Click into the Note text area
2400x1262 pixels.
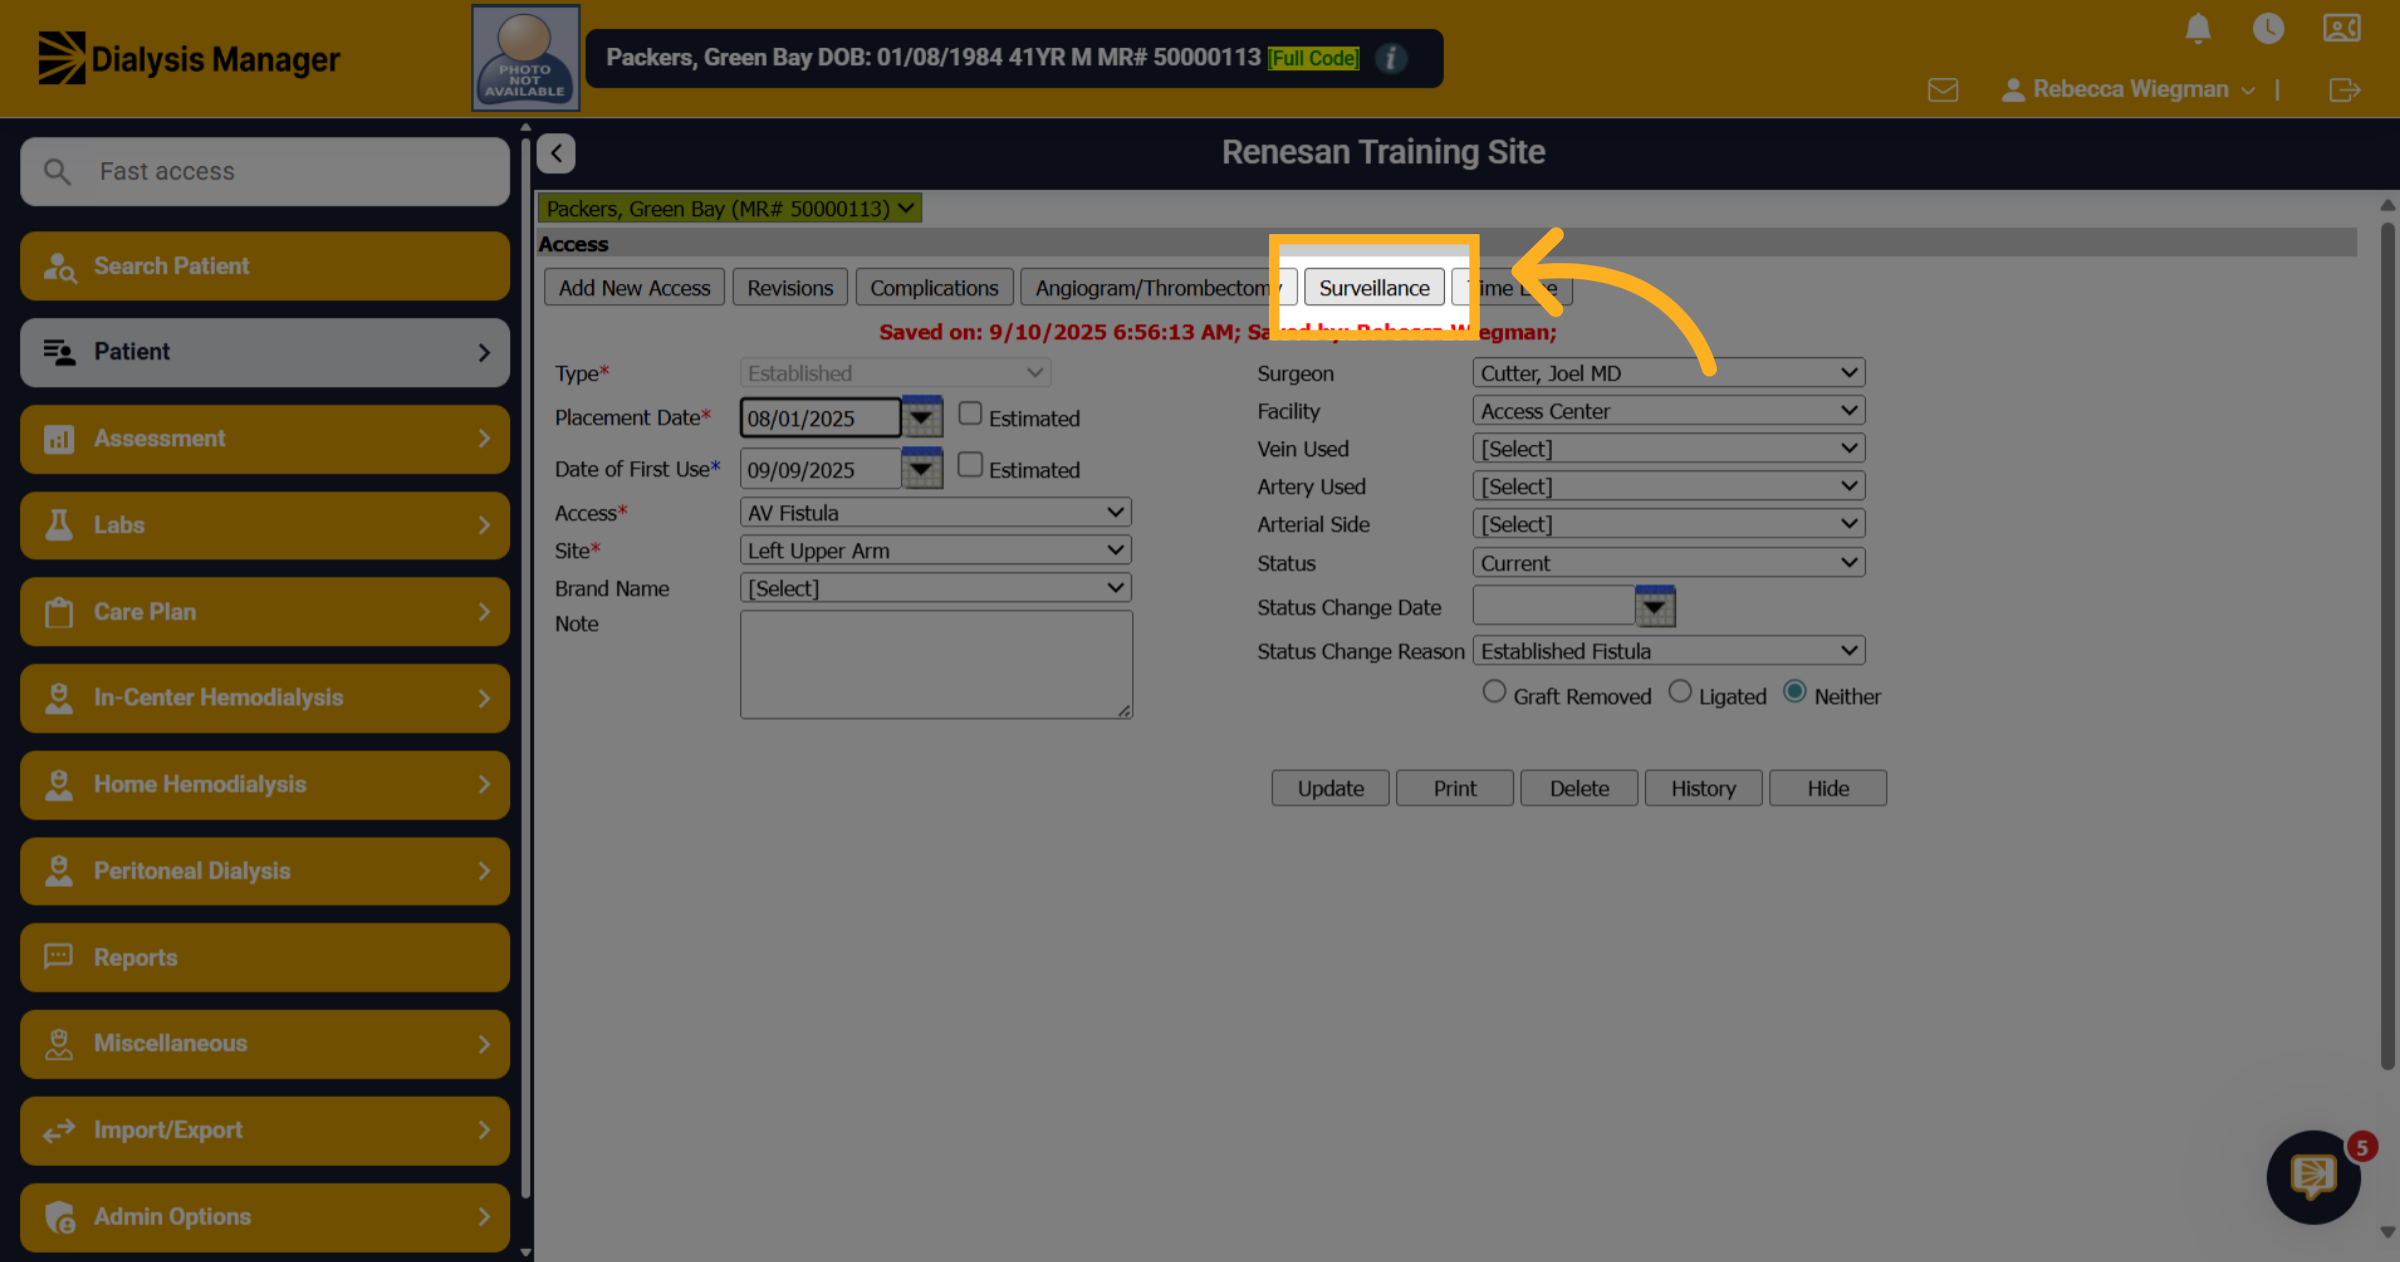tap(936, 665)
